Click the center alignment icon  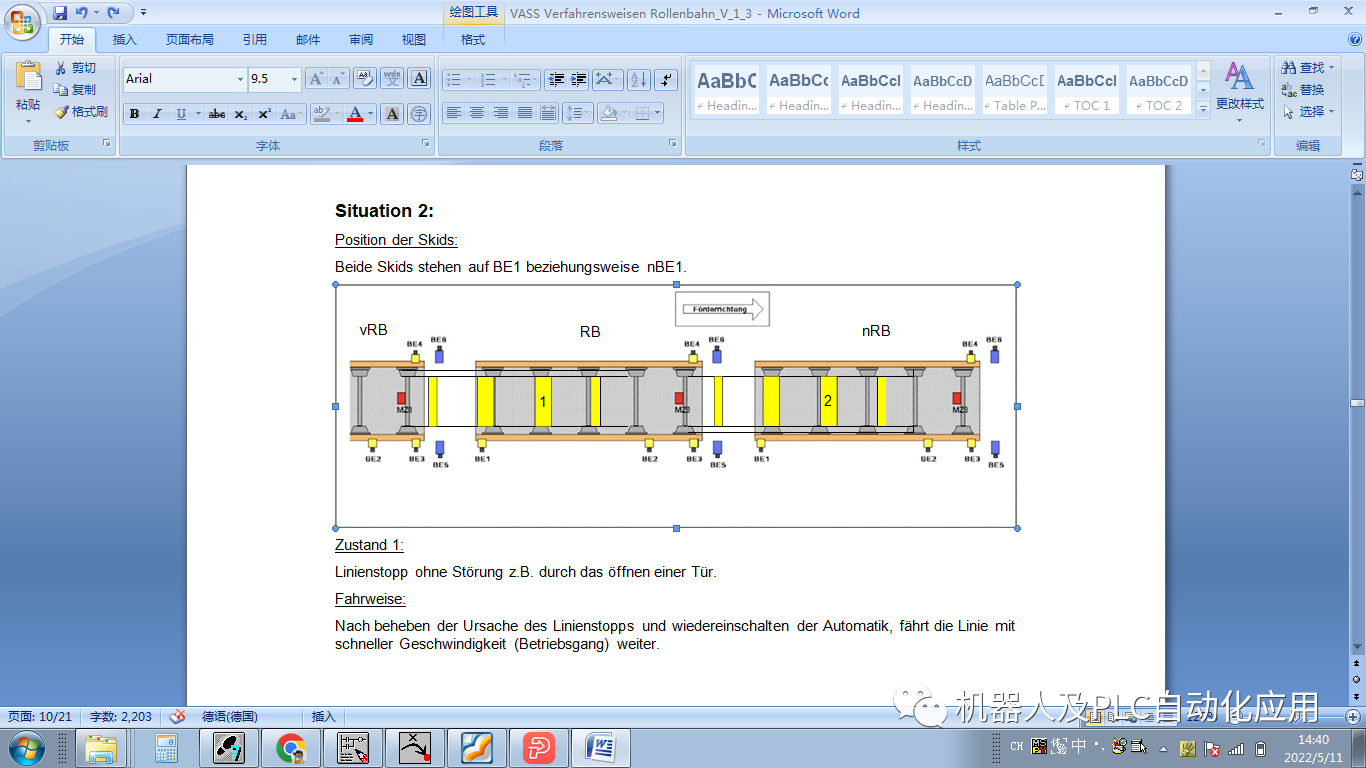pos(475,114)
